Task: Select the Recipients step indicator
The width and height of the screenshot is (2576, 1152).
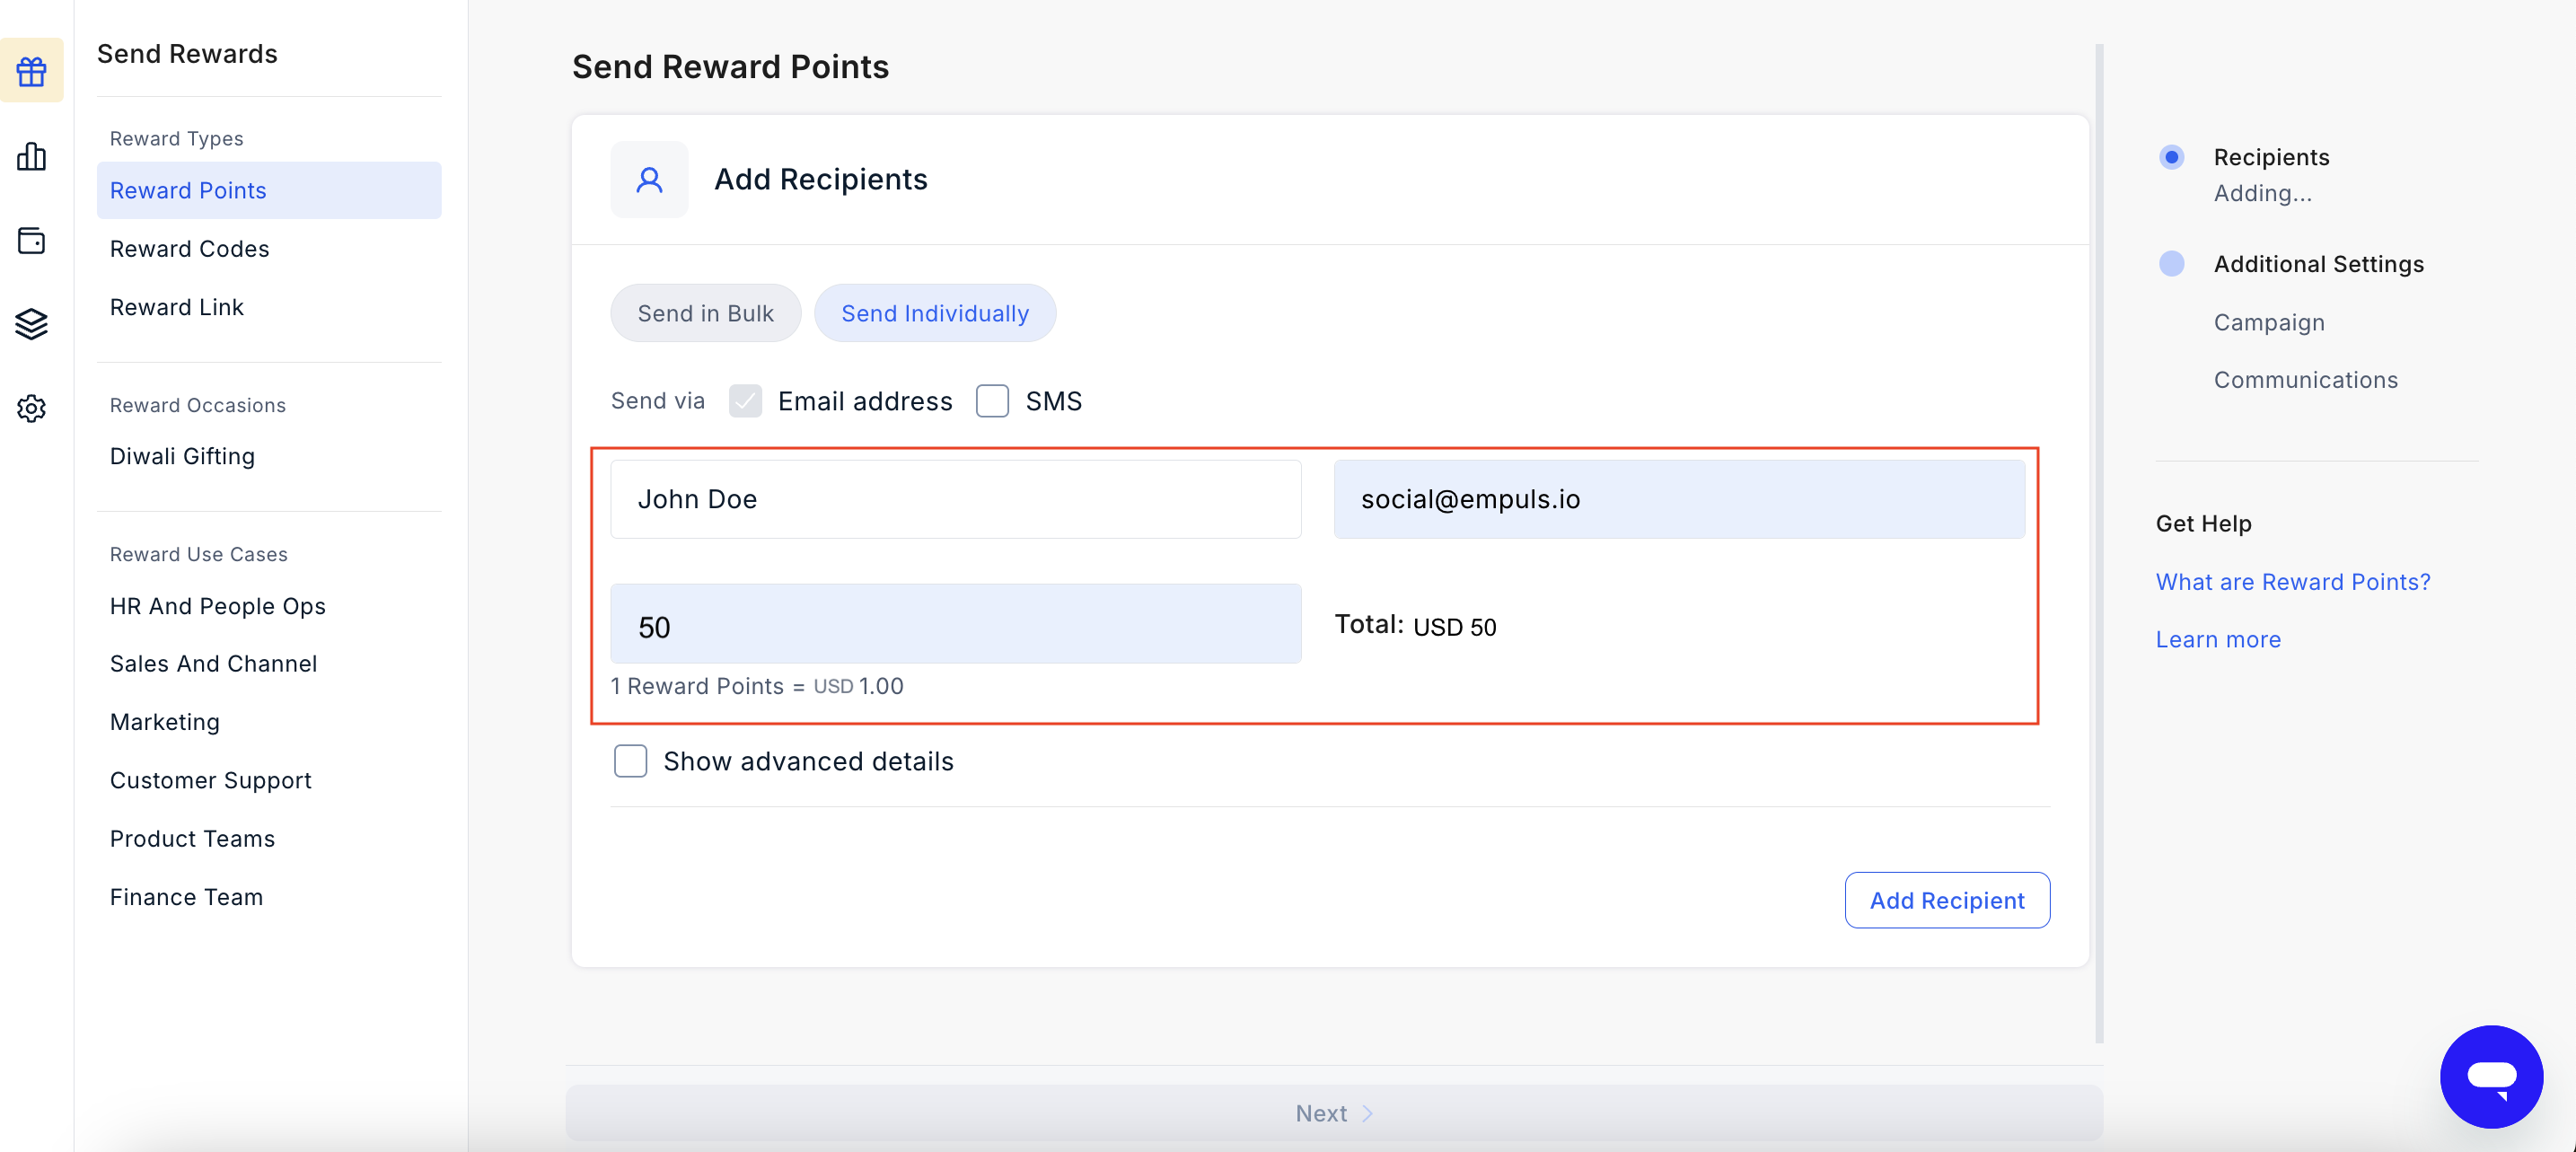Action: pyautogui.click(x=2171, y=157)
